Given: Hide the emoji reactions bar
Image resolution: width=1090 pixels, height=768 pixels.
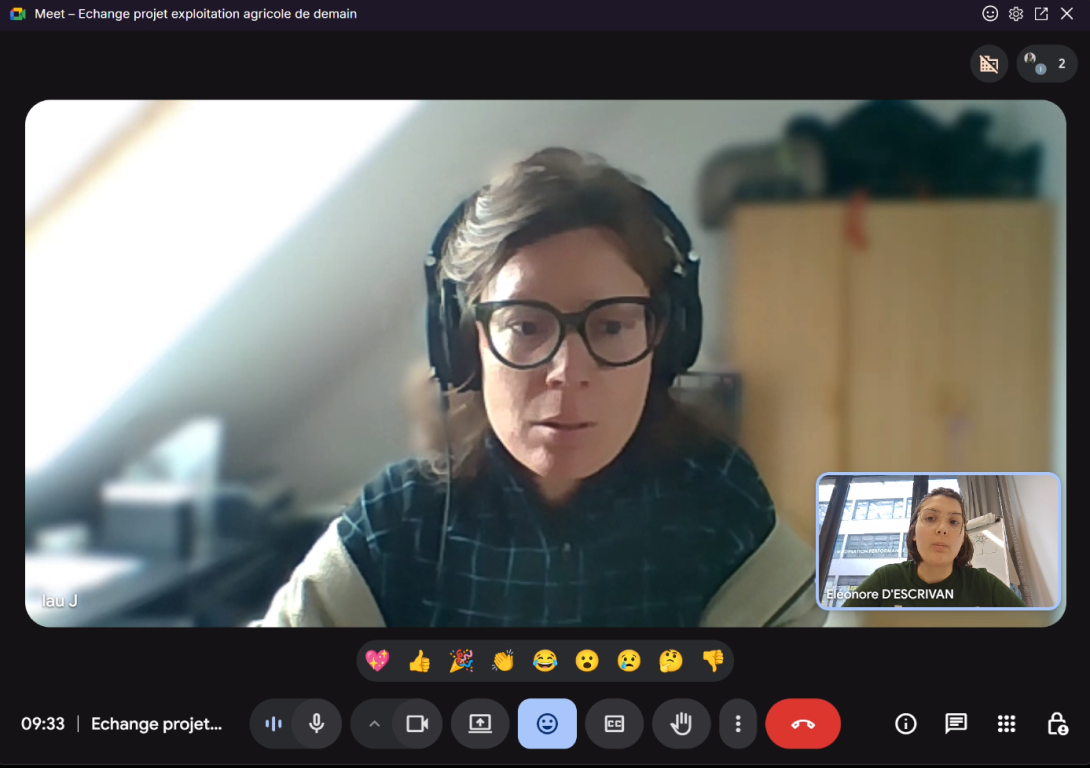Looking at the screenshot, I should coord(547,724).
